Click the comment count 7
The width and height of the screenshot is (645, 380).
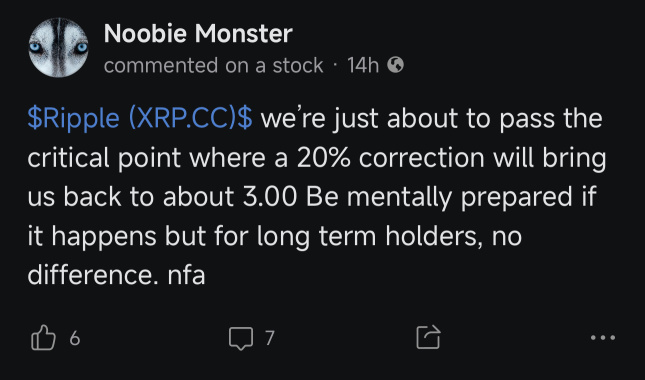tap(269, 338)
